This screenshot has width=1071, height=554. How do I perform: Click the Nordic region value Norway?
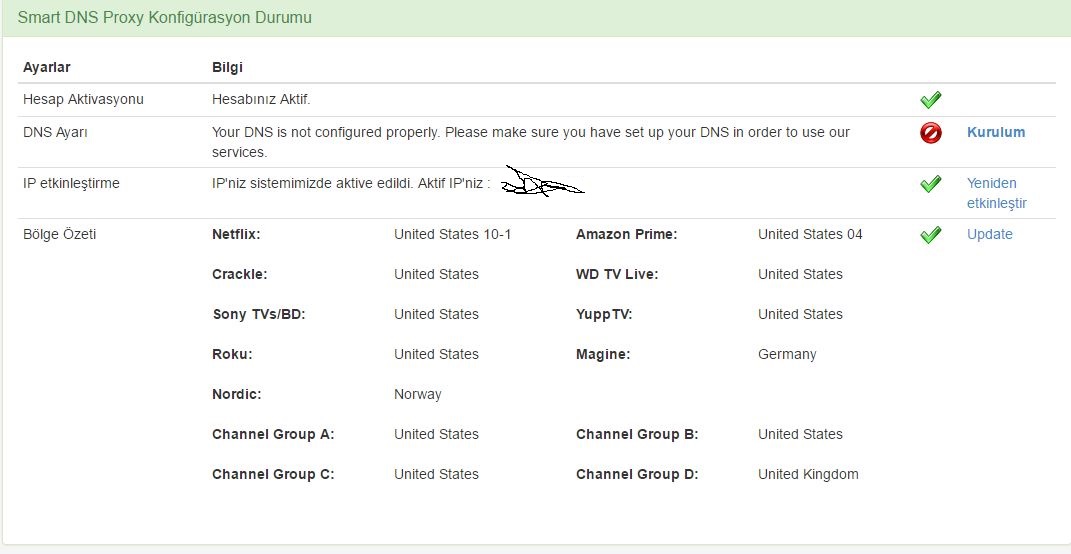[417, 394]
